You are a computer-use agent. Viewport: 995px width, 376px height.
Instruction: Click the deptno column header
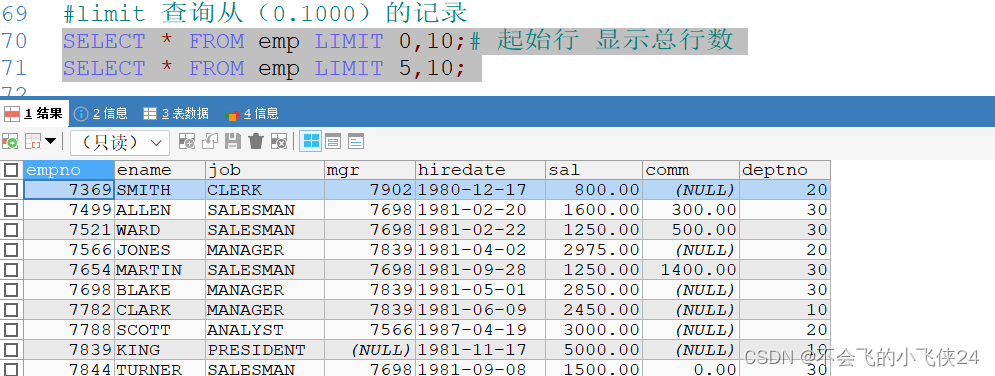pos(785,170)
